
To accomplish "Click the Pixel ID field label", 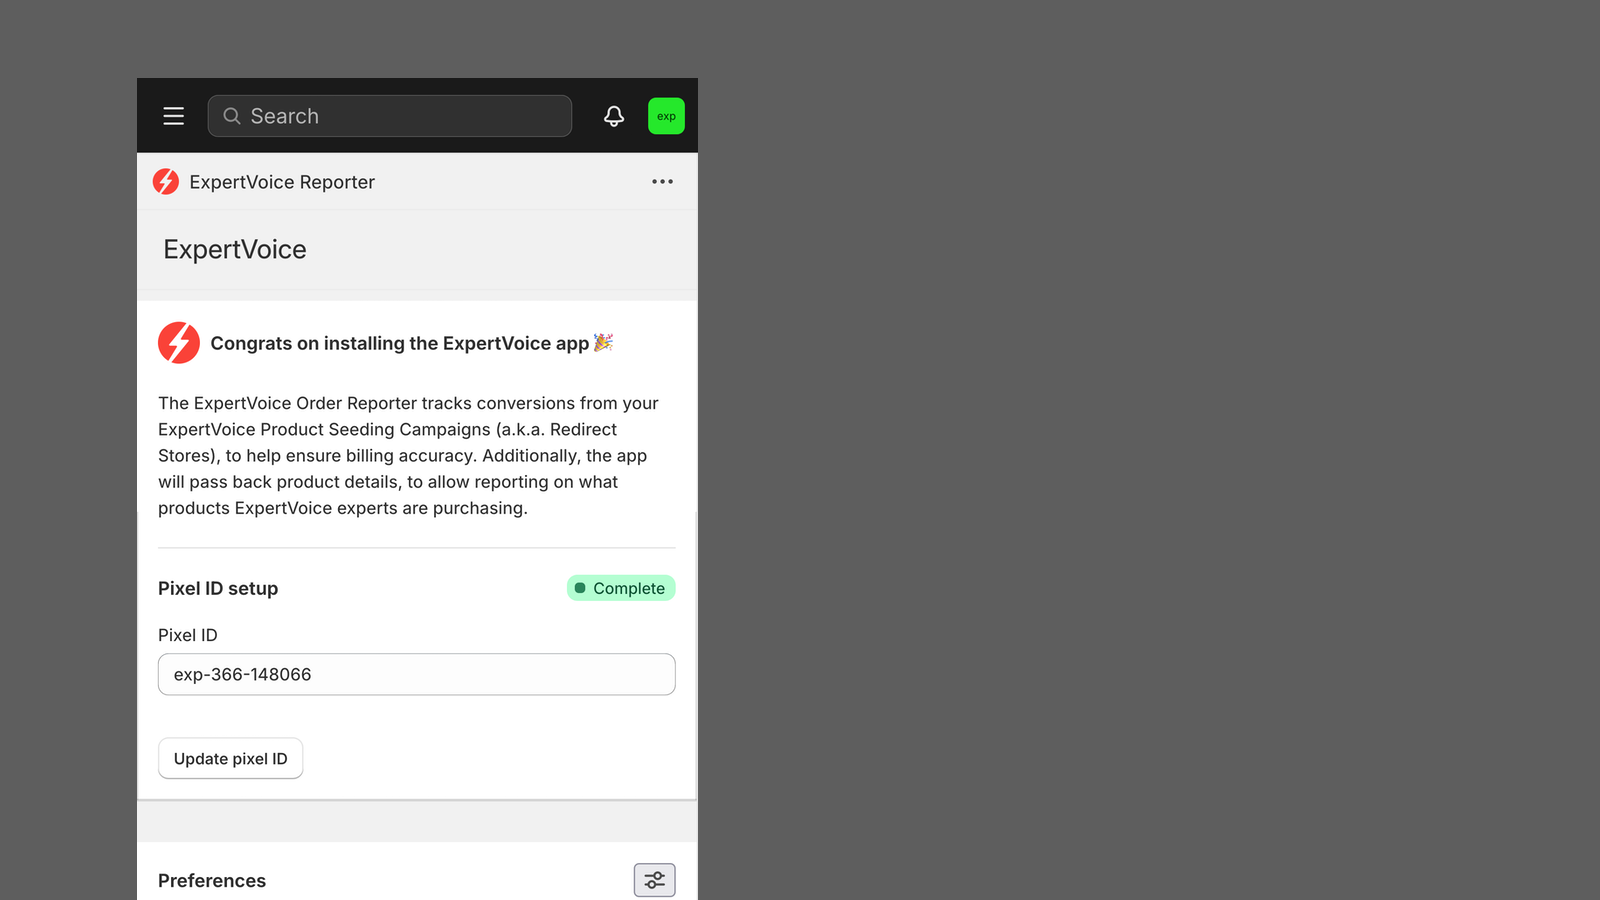I will pyautogui.click(x=188, y=635).
